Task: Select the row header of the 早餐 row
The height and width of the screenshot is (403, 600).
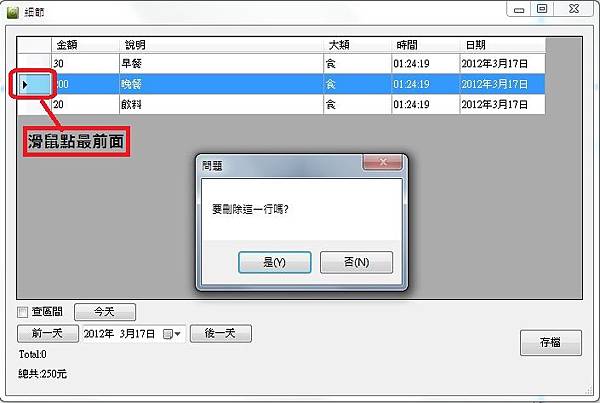Action: 34,64
